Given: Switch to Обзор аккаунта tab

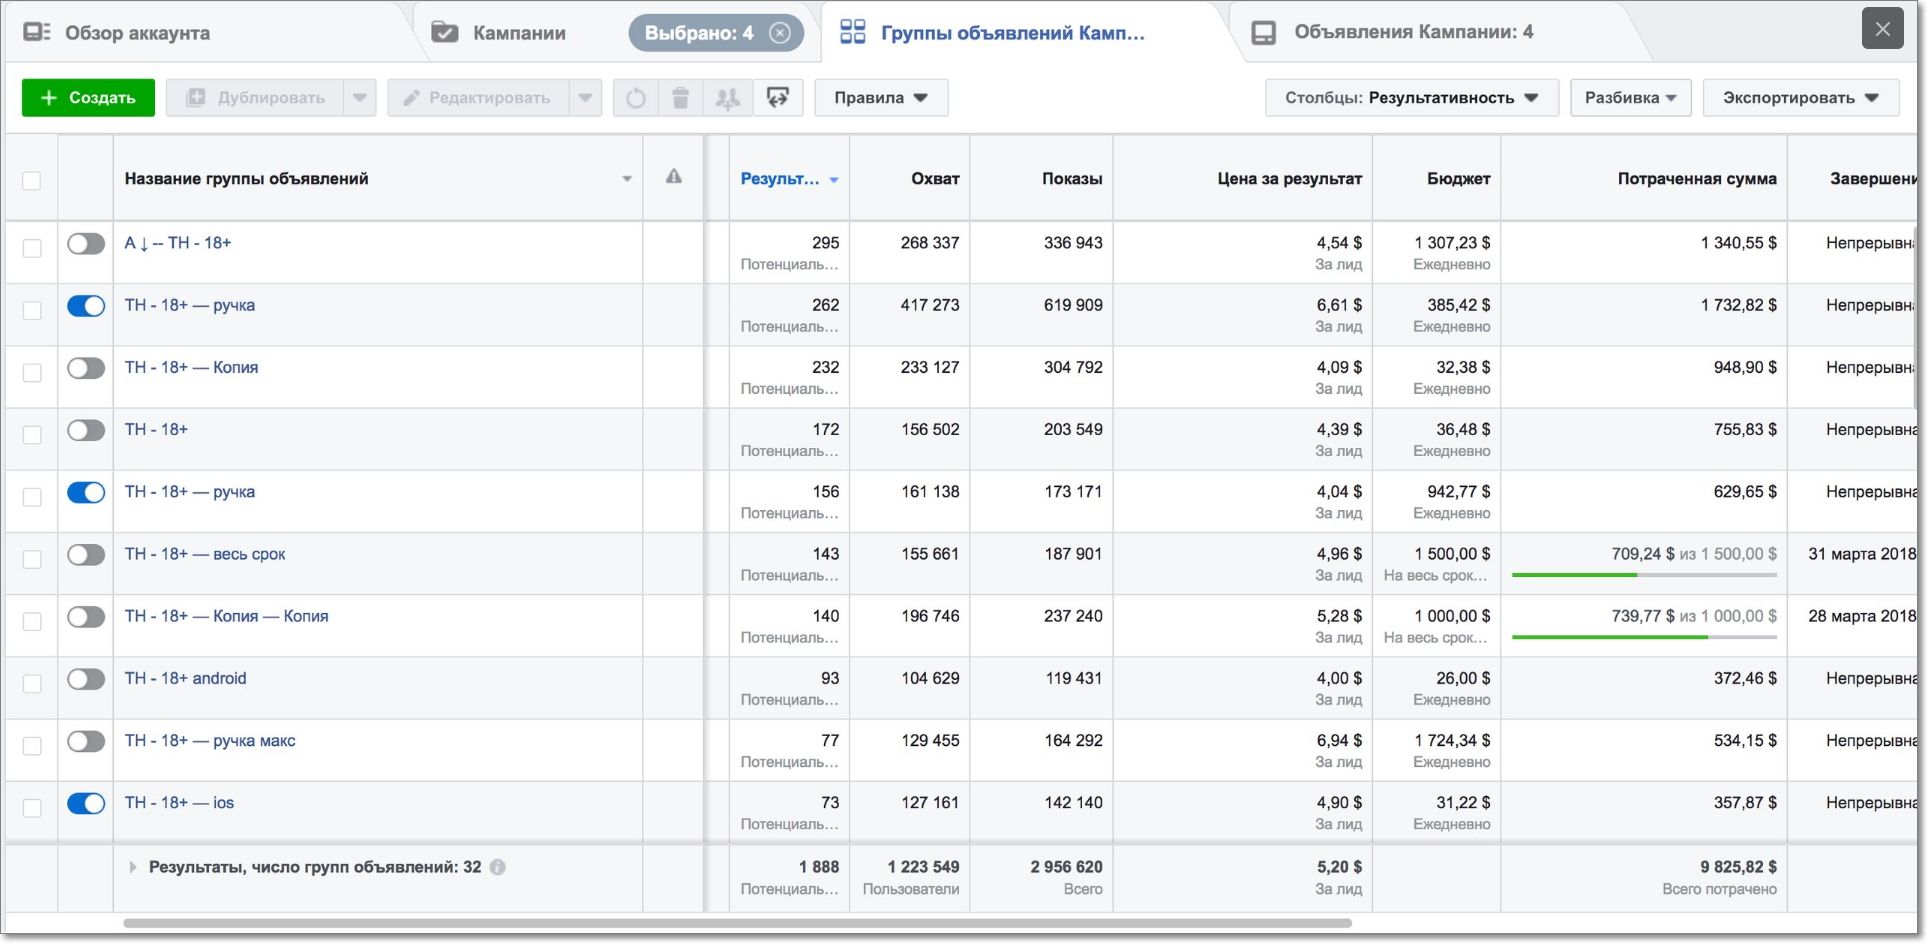Looking at the screenshot, I should 137,33.
